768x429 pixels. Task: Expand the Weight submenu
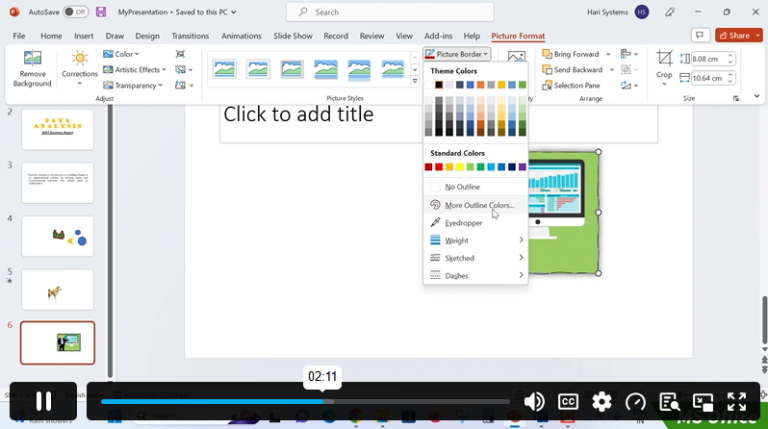pos(475,240)
